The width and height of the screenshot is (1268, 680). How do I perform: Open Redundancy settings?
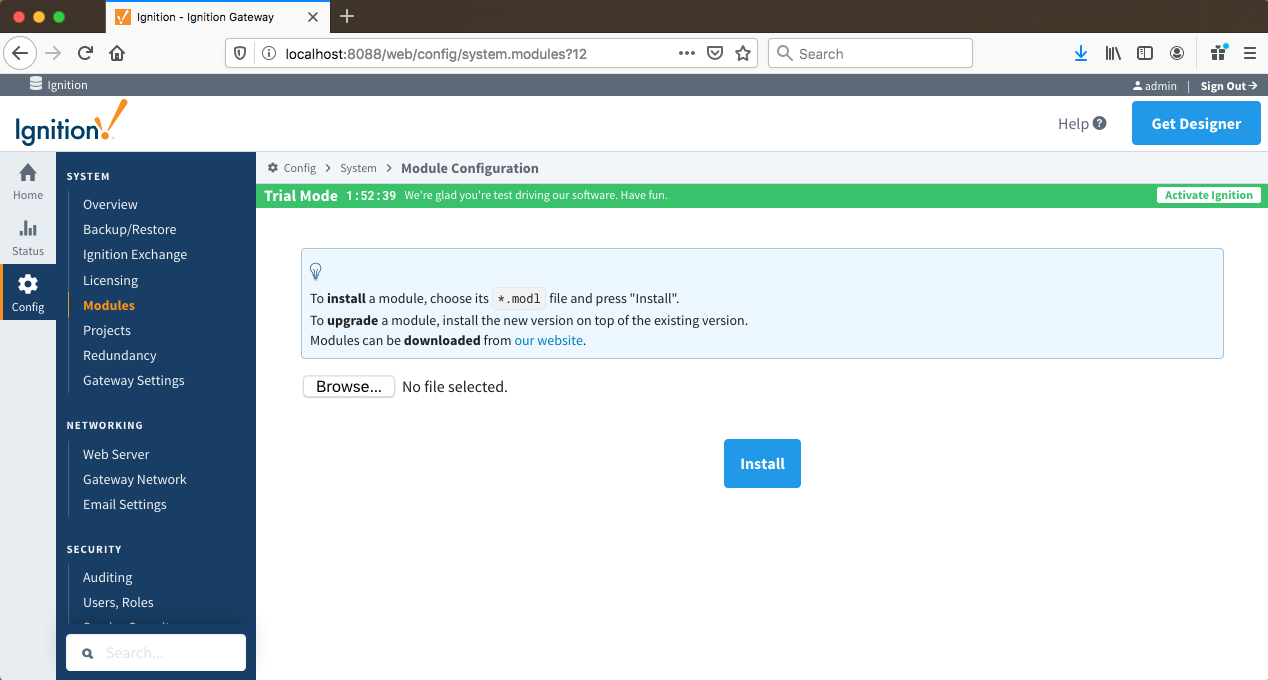click(120, 355)
